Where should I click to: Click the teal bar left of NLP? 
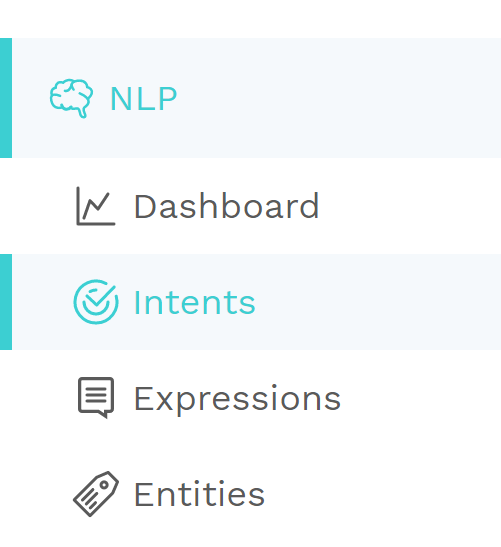tap(6, 98)
